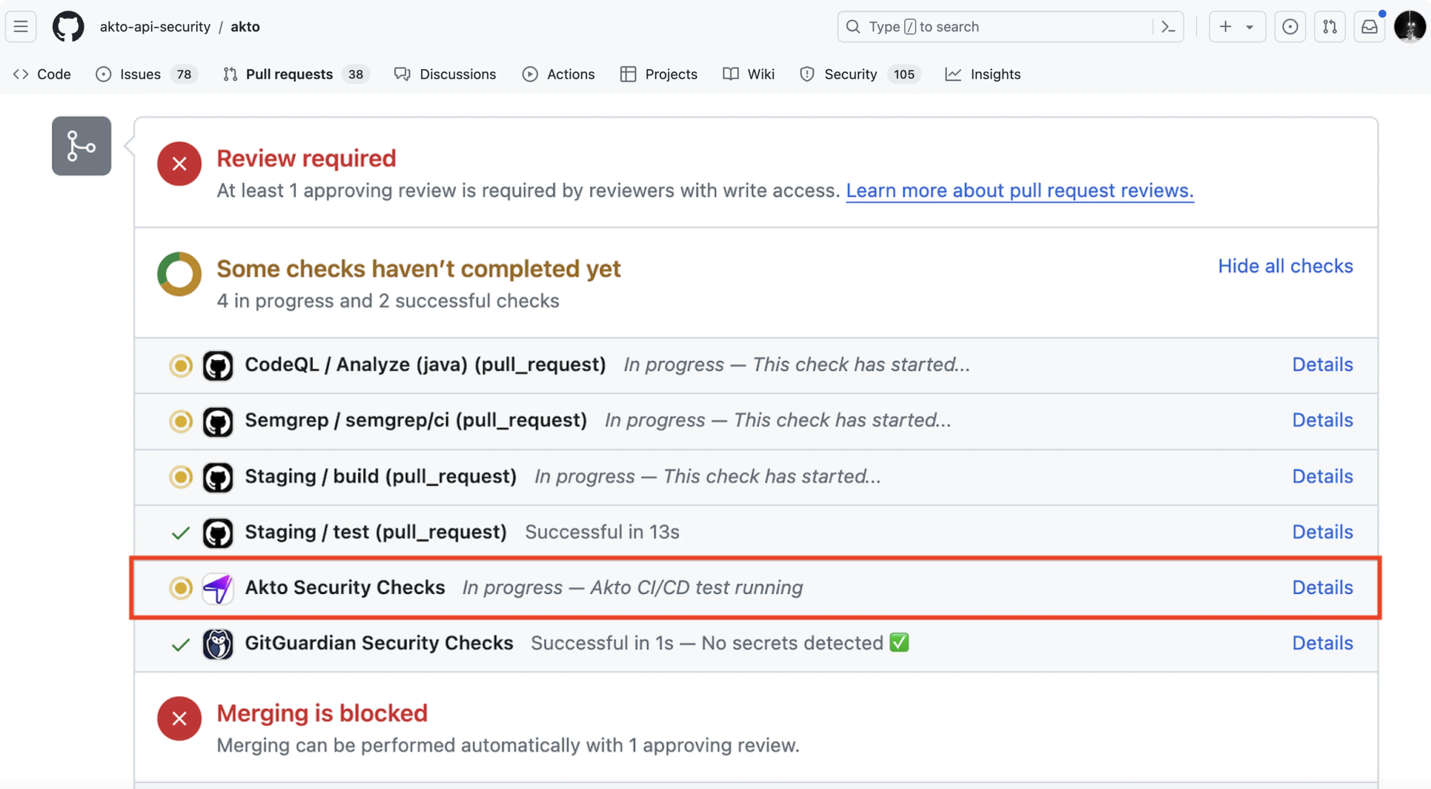Open the notifications inbox icon
1431x789 pixels.
click(1370, 27)
